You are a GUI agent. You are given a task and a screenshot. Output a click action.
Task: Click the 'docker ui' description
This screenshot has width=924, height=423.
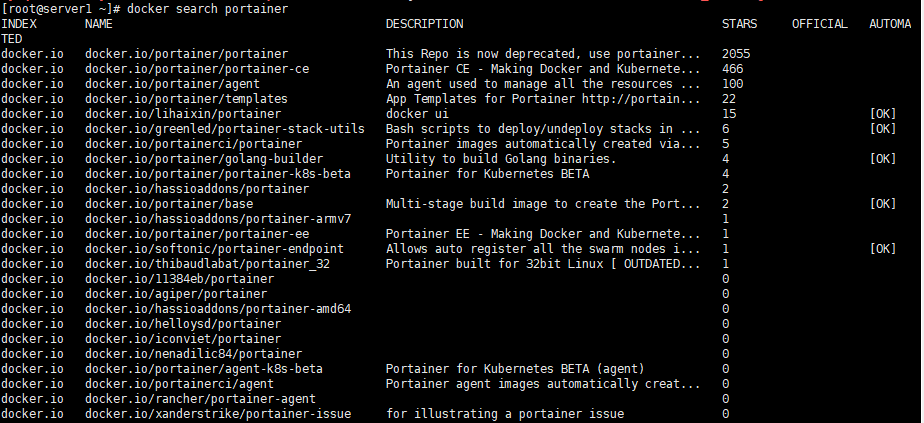tap(417, 114)
